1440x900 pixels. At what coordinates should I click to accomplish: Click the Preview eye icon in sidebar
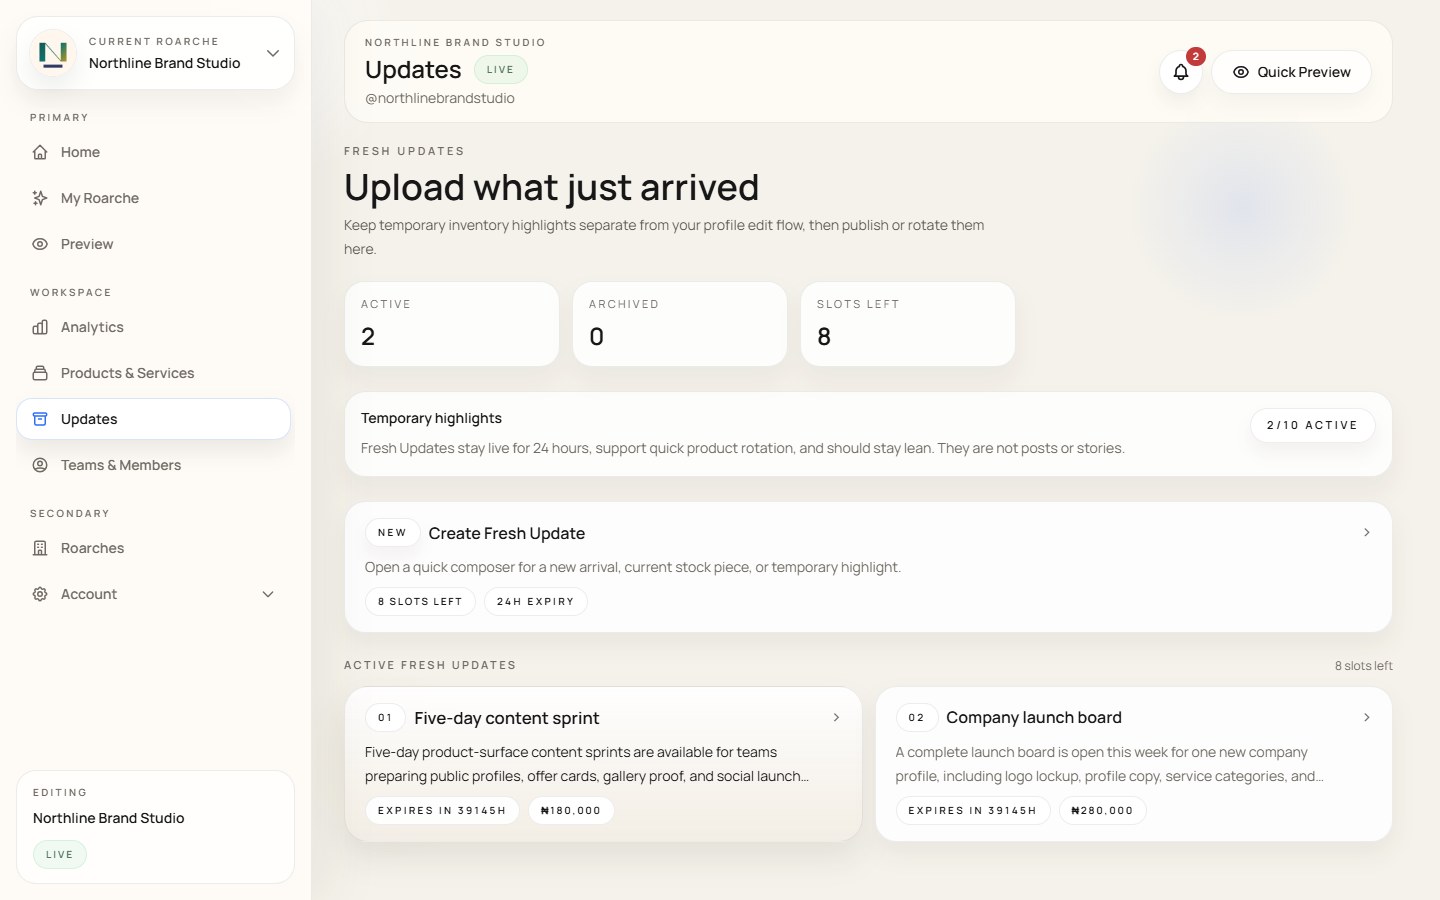[40, 244]
